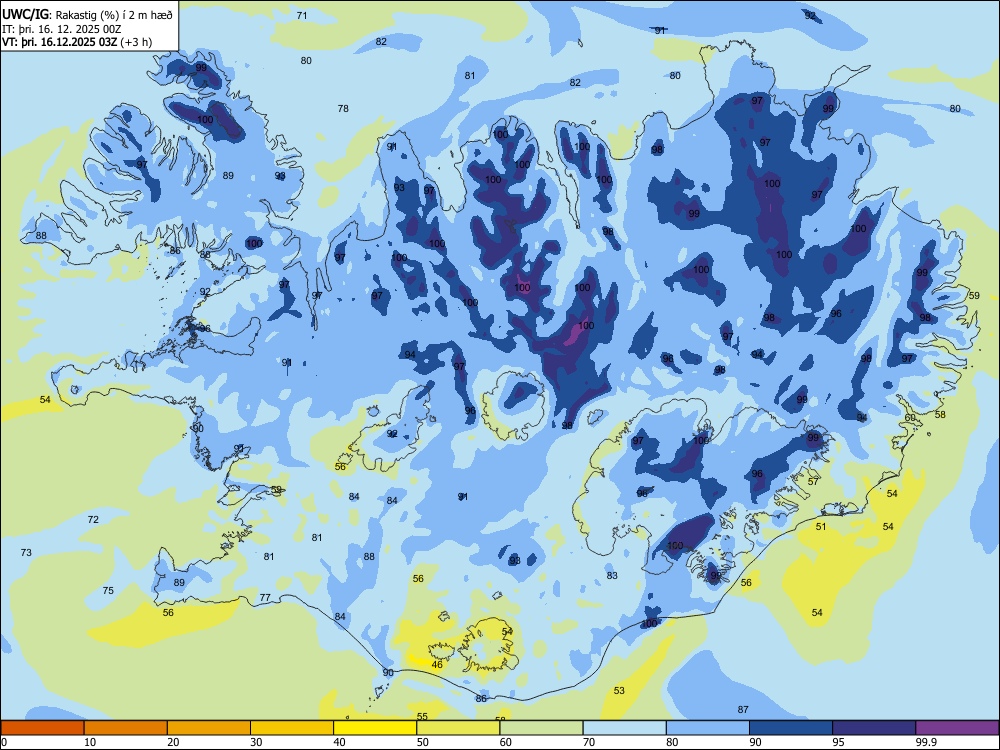Select the purple 99.9+ legend swatch
The image size is (1000, 750).
pyautogui.click(x=957, y=728)
